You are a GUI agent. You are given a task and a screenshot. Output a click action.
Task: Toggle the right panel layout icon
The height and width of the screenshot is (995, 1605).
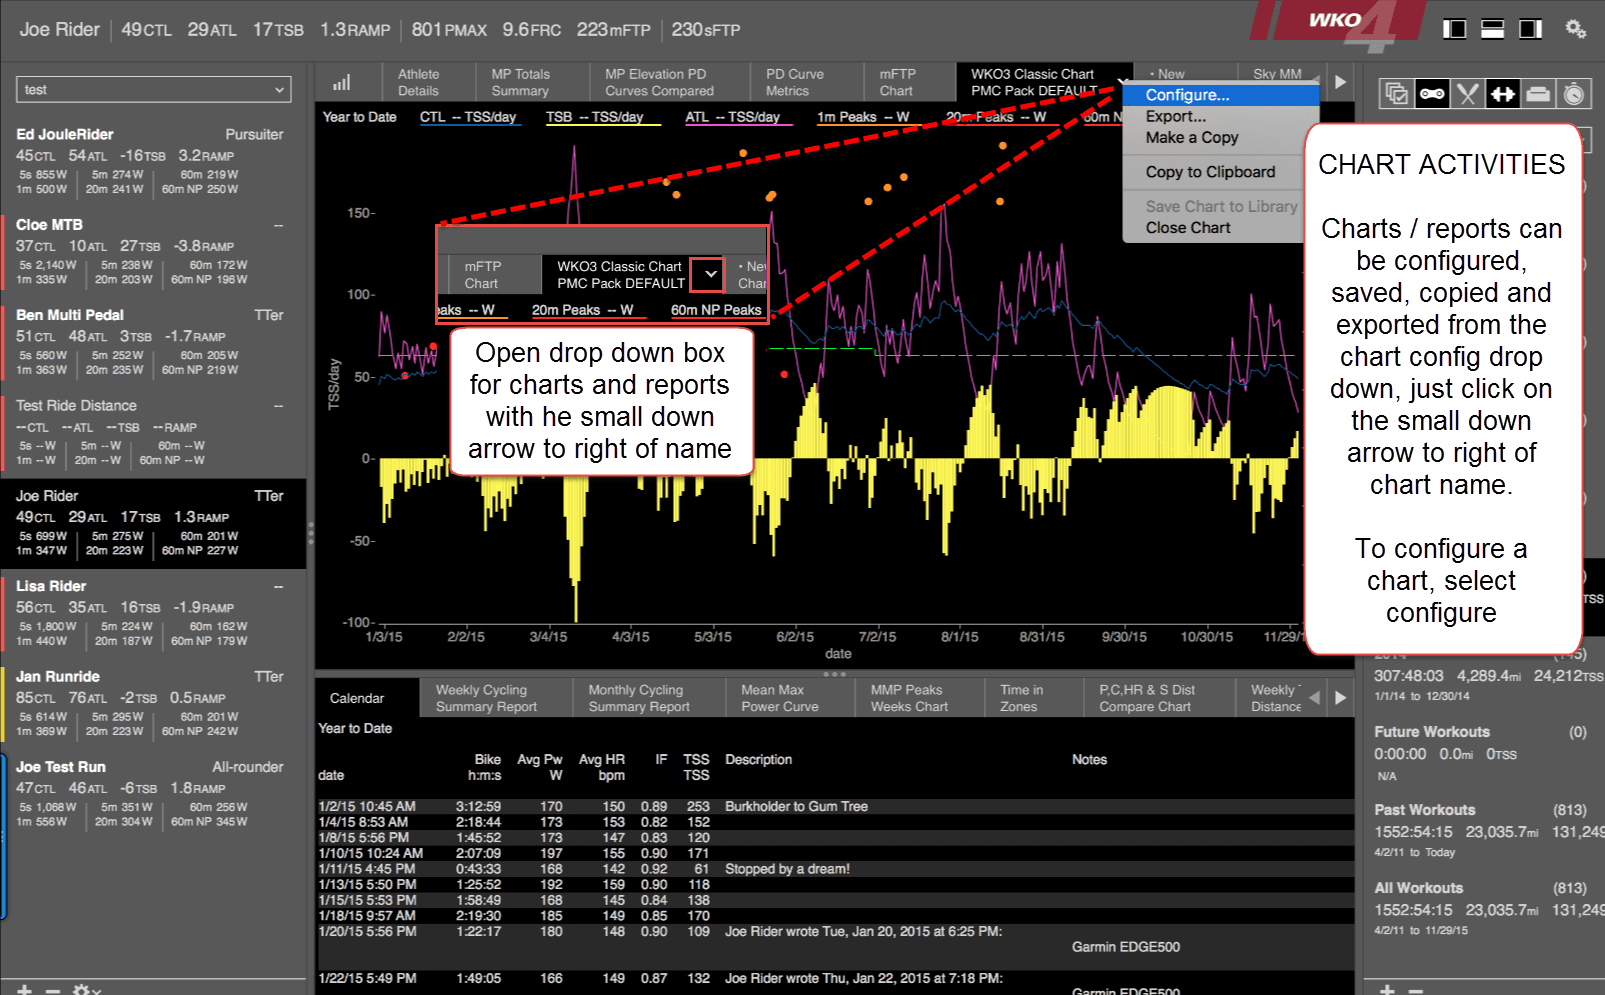click(x=1531, y=29)
